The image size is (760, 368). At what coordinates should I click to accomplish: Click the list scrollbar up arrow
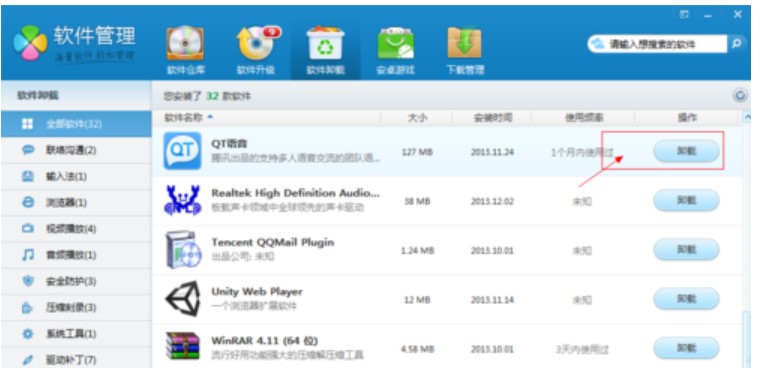[746, 117]
